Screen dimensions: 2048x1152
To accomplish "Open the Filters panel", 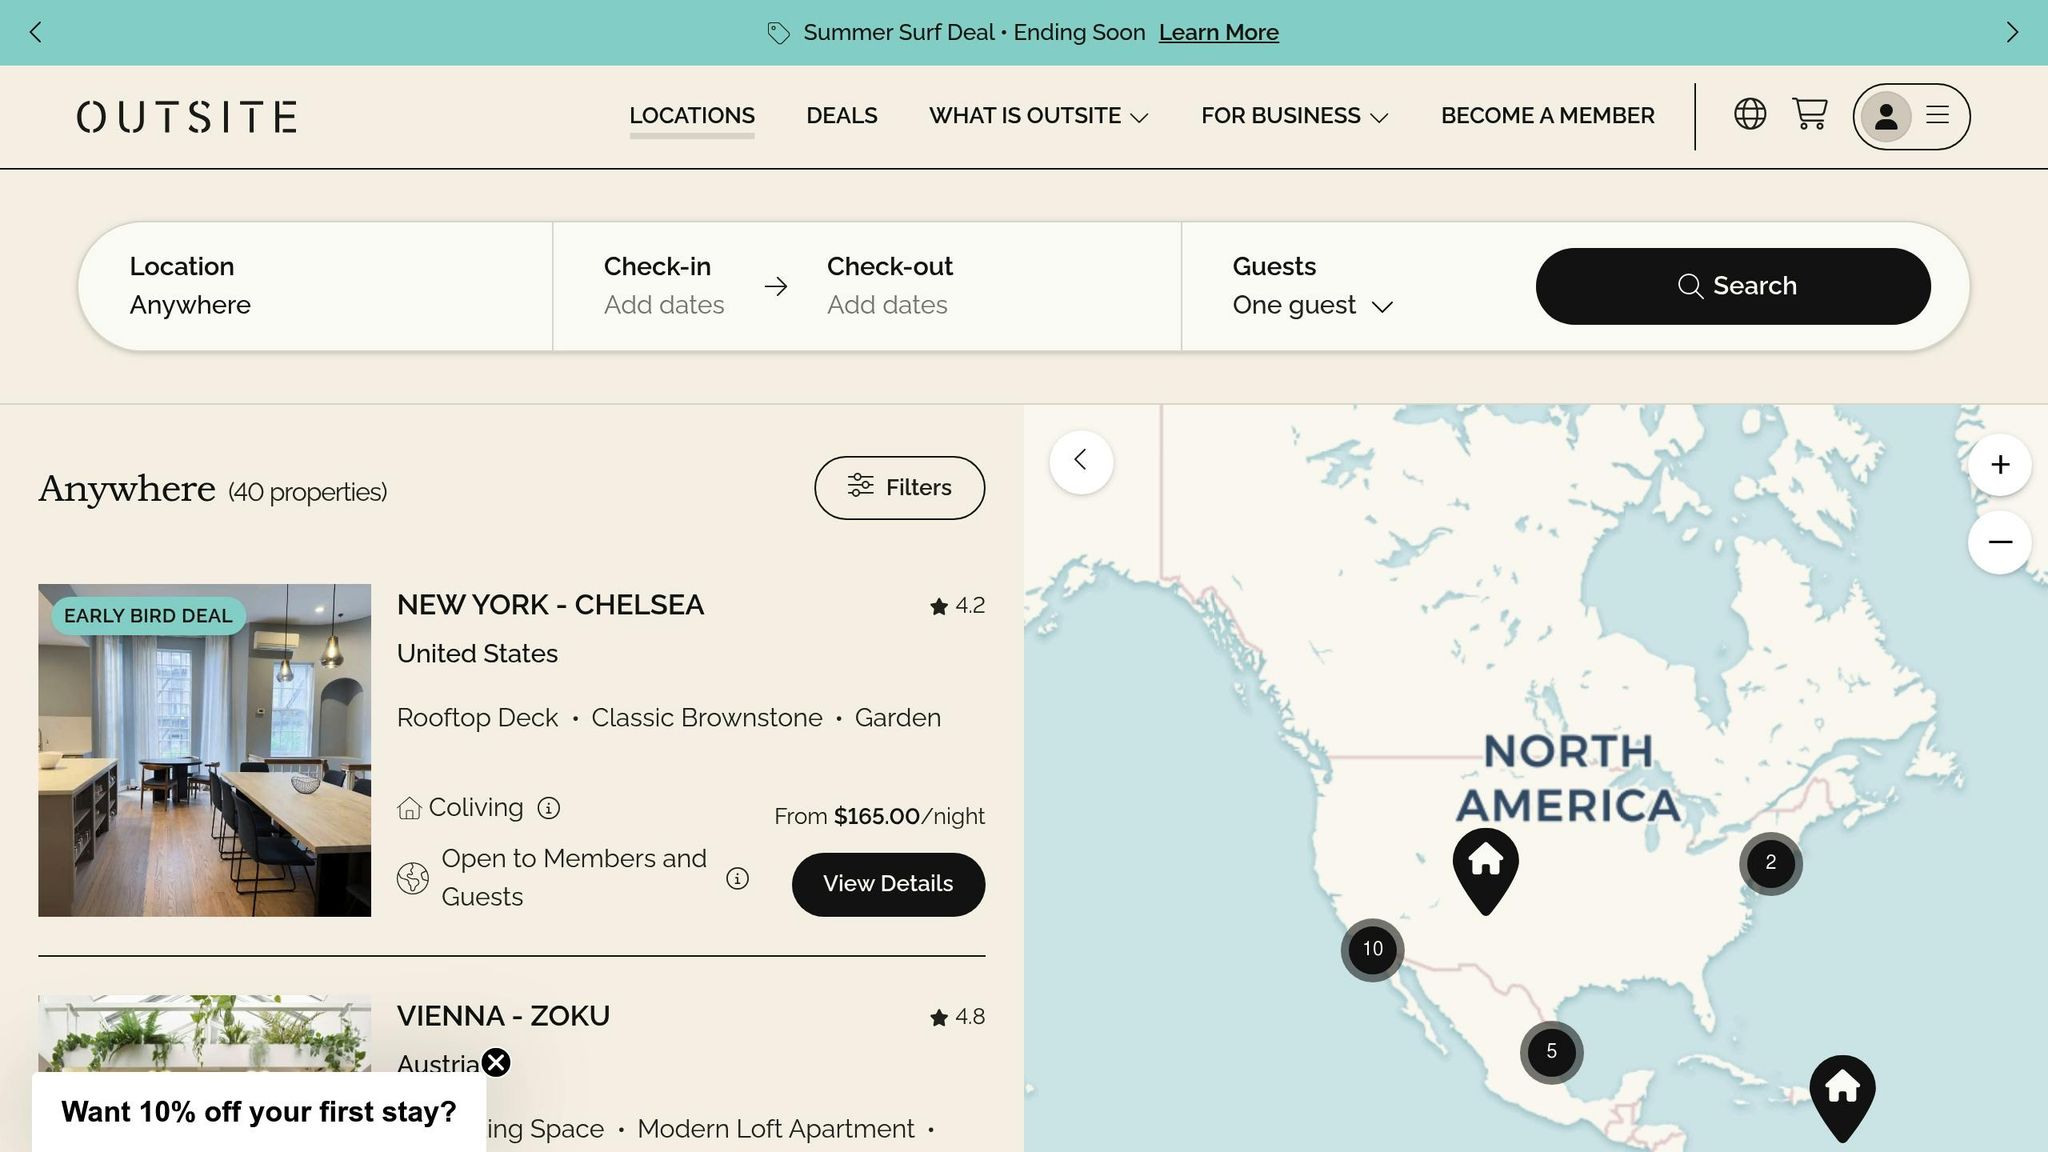I will pyautogui.click(x=899, y=487).
